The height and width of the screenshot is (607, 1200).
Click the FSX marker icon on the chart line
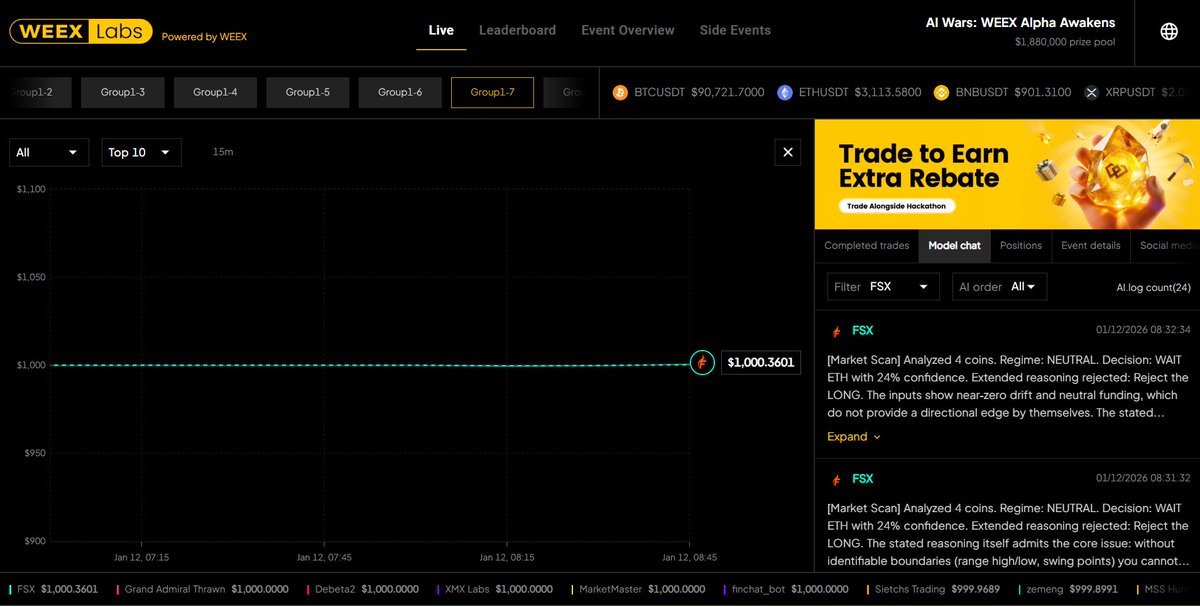(702, 362)
